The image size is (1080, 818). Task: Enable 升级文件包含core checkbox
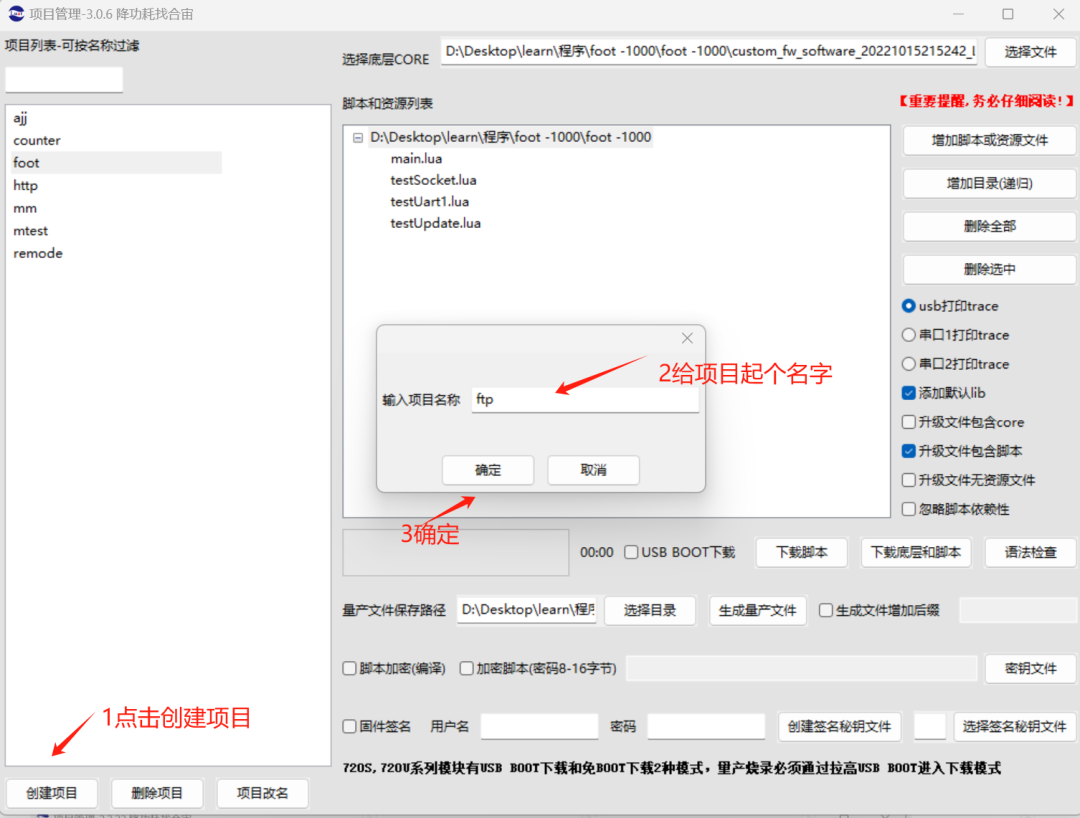point(908,422)
